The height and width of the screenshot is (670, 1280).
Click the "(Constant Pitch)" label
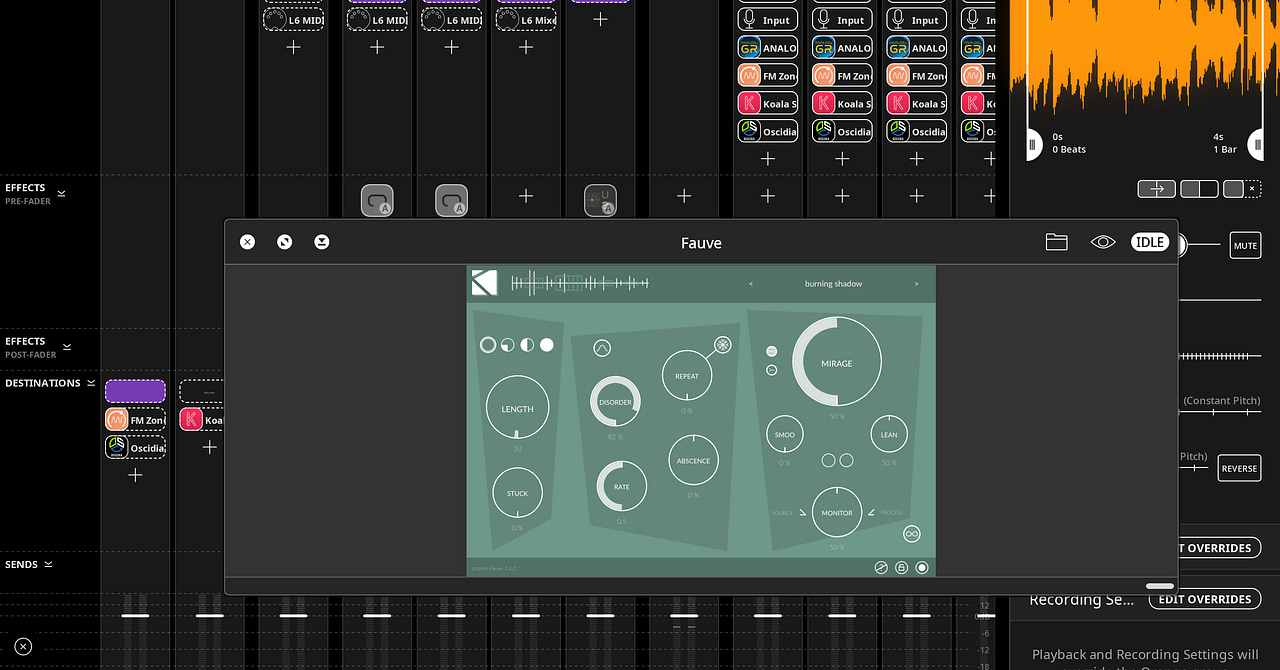point(1221,400)
